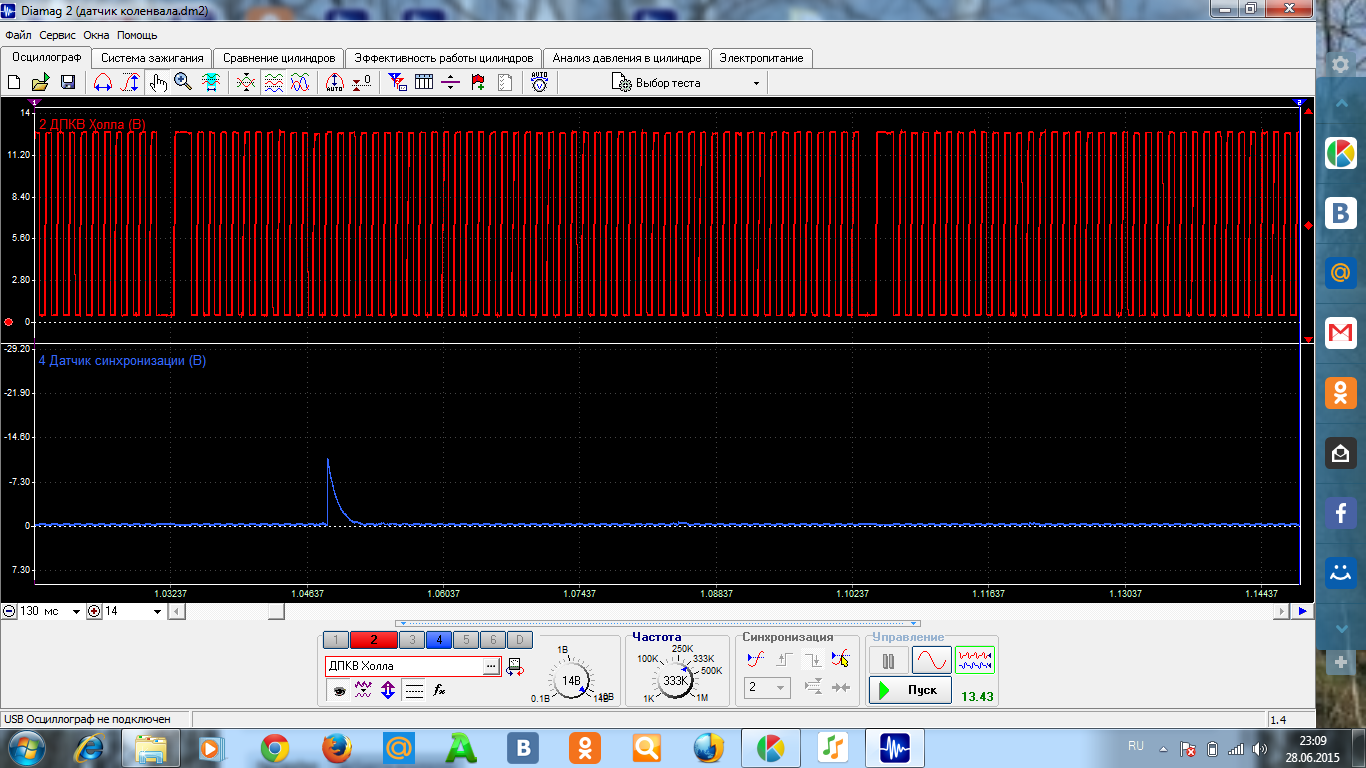The image size is (1366, 768).
Task: Click the AUTO scale waveform icon
Action: [334, 83]
